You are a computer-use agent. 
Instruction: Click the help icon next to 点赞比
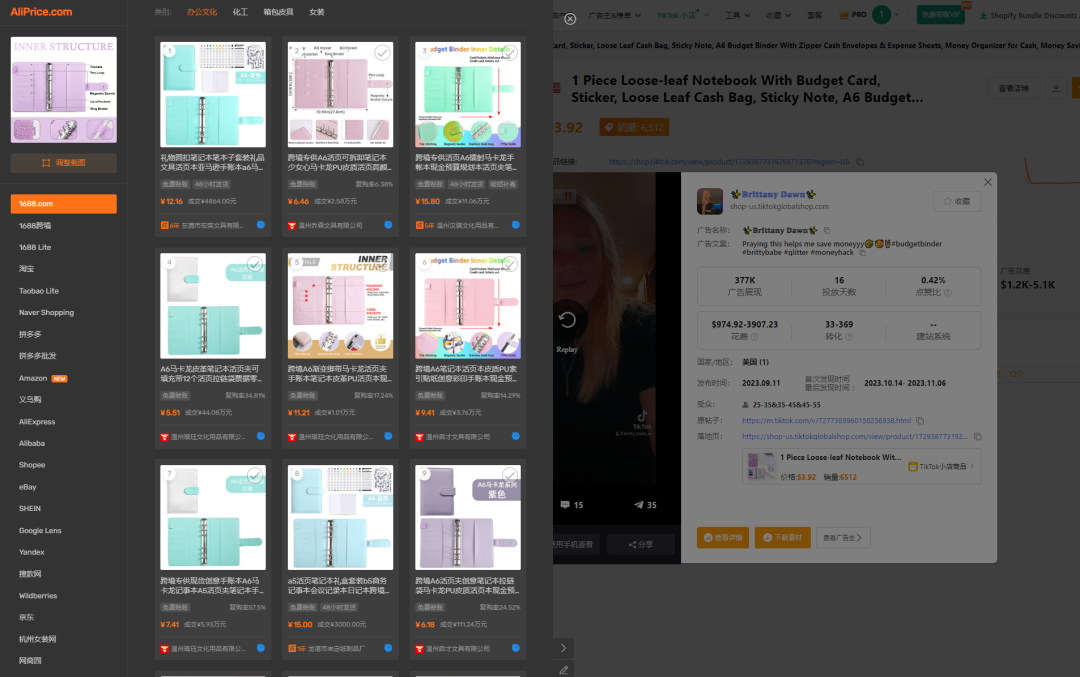click(948, 292)
